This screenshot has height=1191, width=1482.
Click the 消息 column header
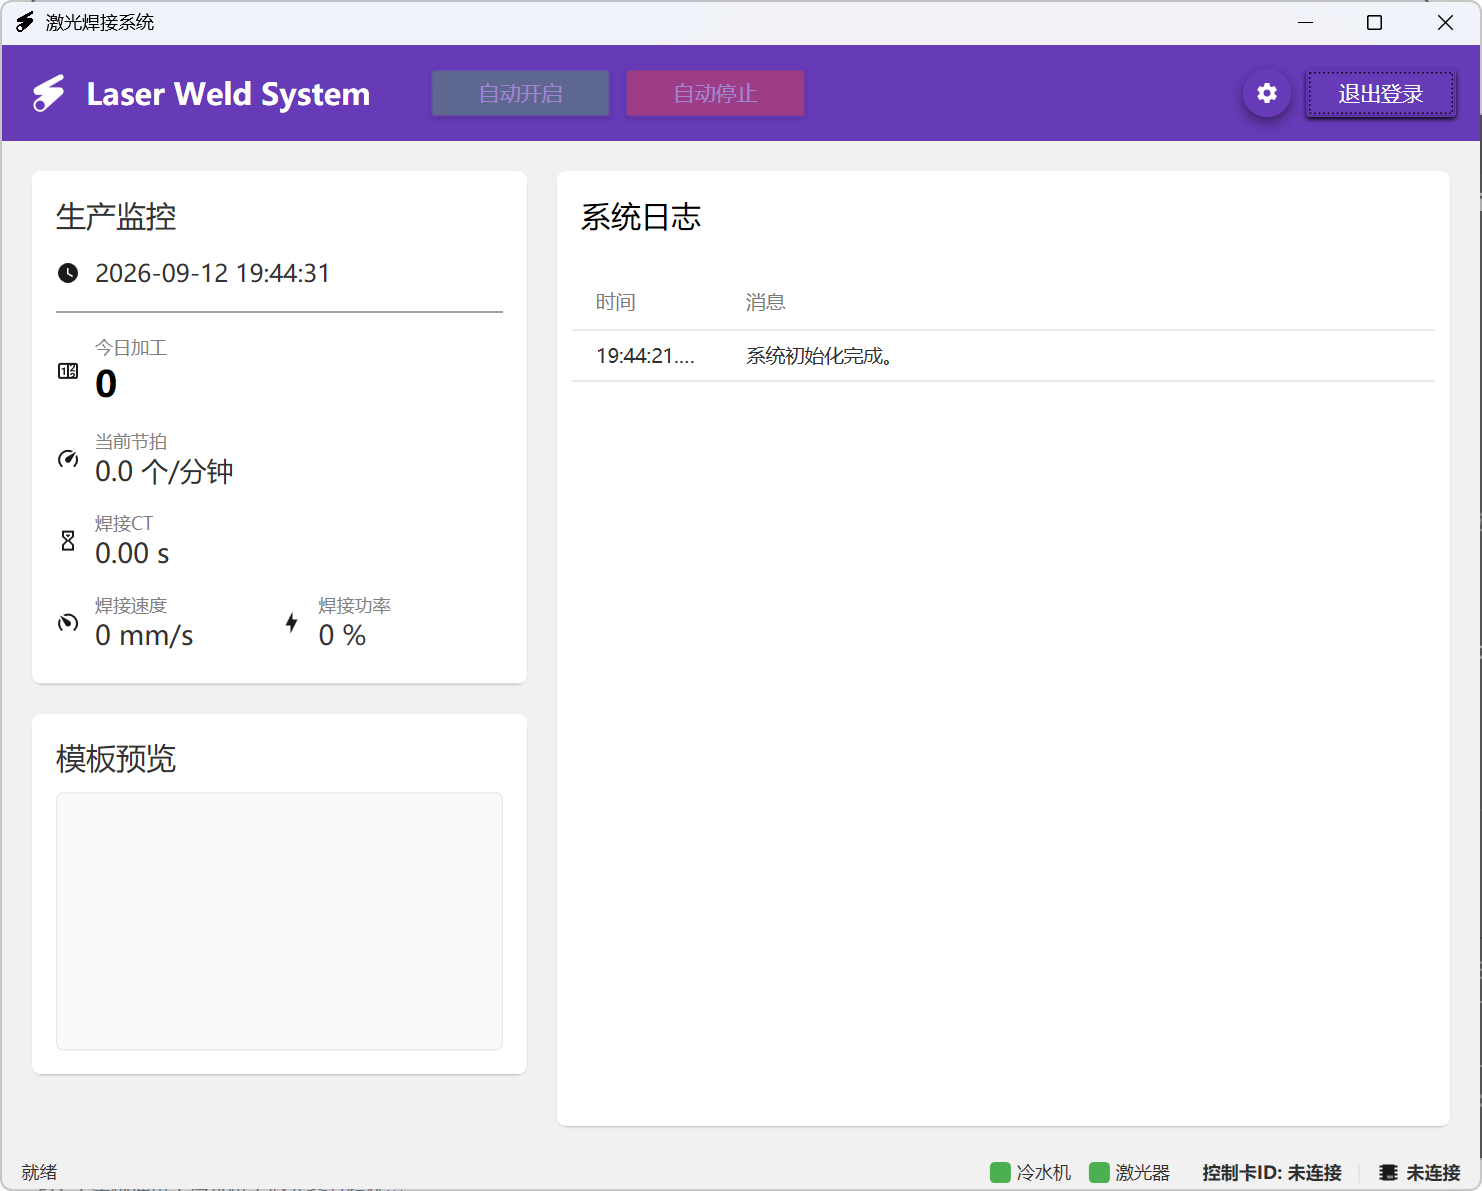click(766, 302)
